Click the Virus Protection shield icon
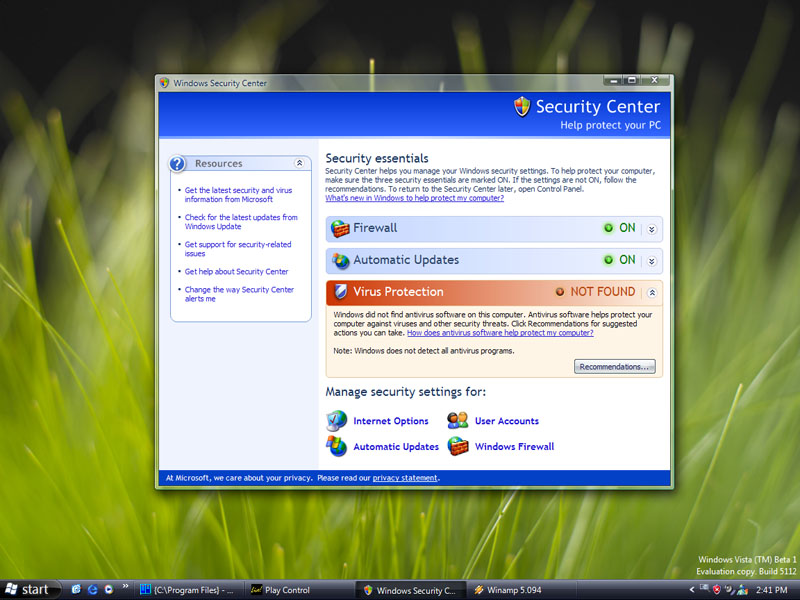This screenshot has width=800, height=600. (x=340, y=292)
